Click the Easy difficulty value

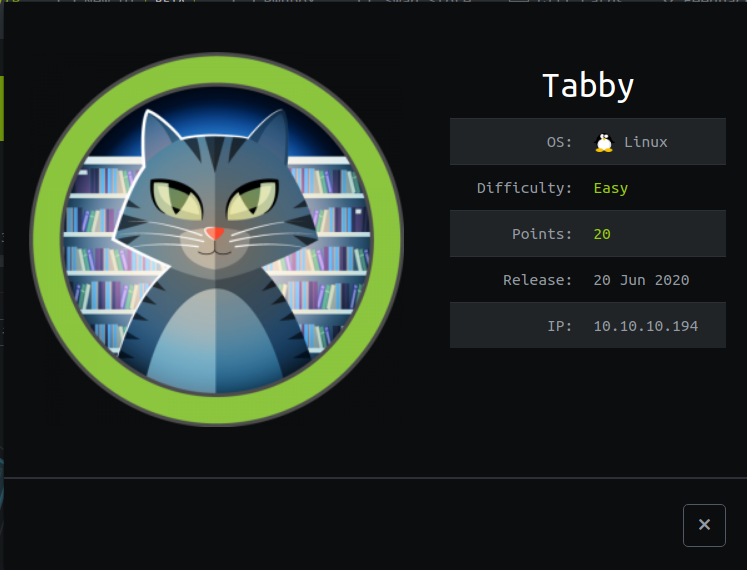click(x=610, y=188)
